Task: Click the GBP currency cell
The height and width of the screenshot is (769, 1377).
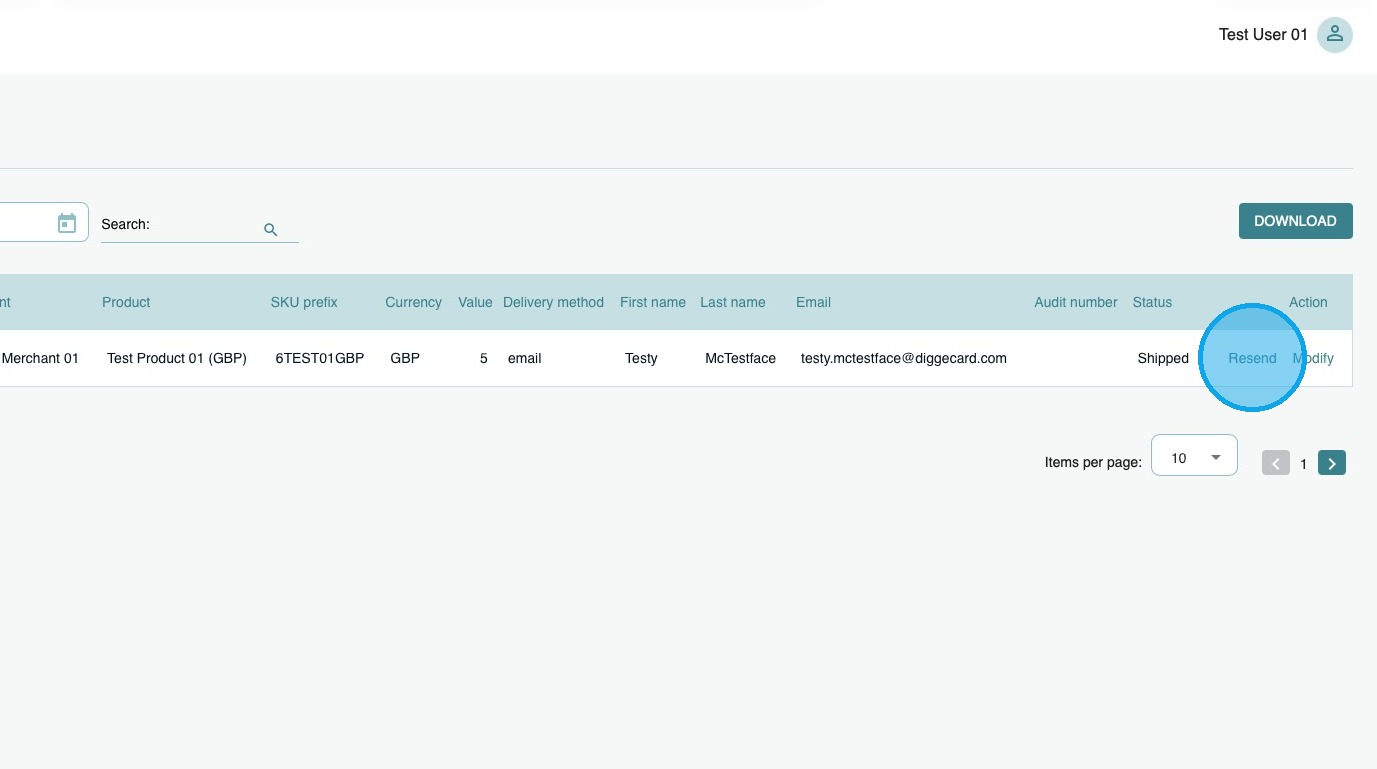Action: (405, 358)
